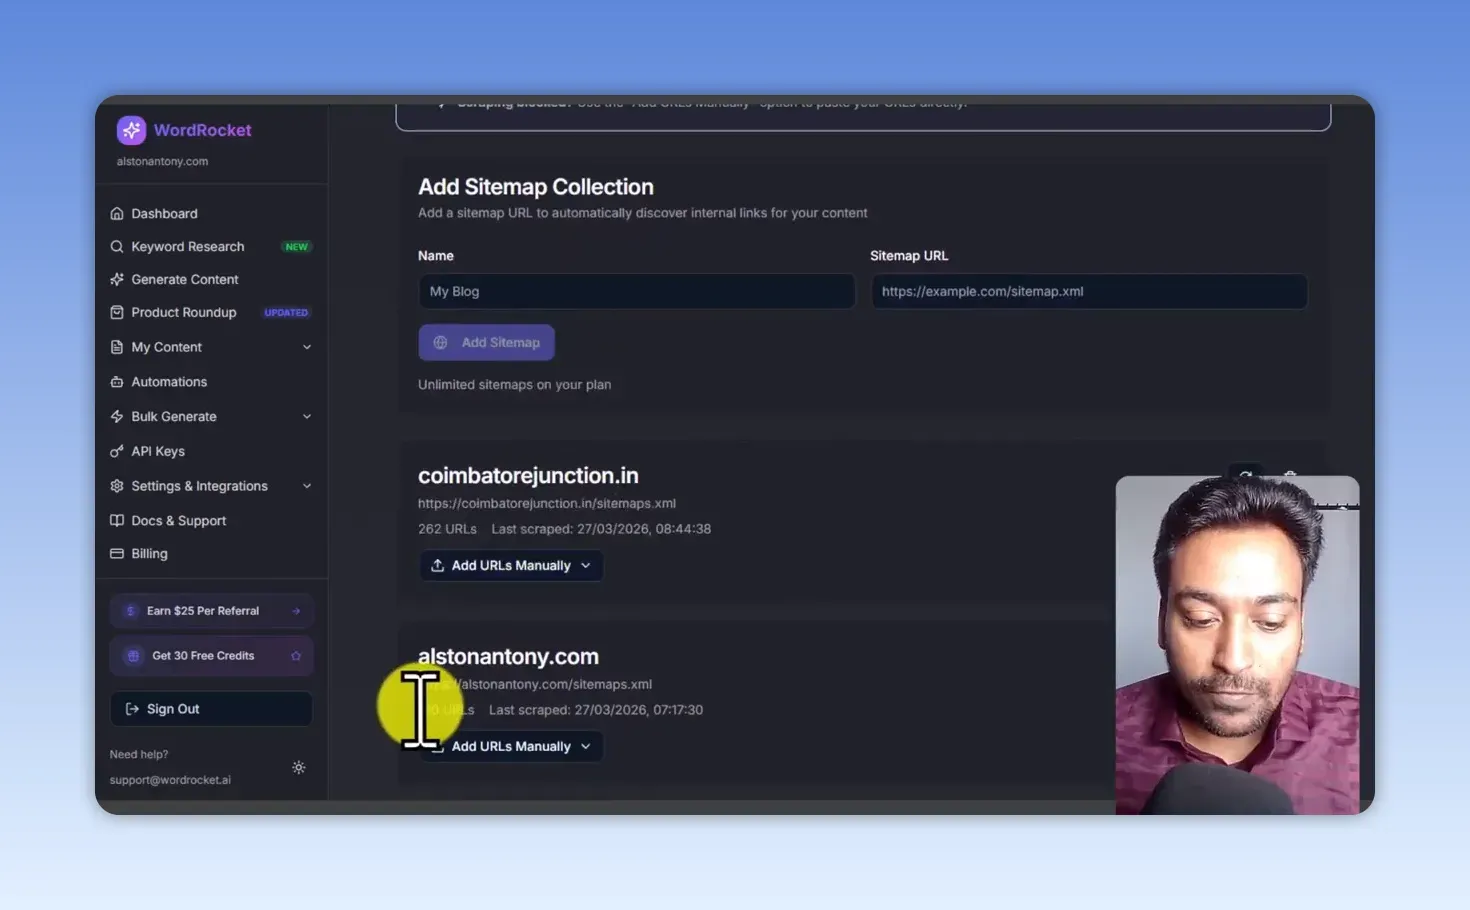Focus the Name input field
1470x910 pixels.
pyautogui.click(x=637, y=291)
